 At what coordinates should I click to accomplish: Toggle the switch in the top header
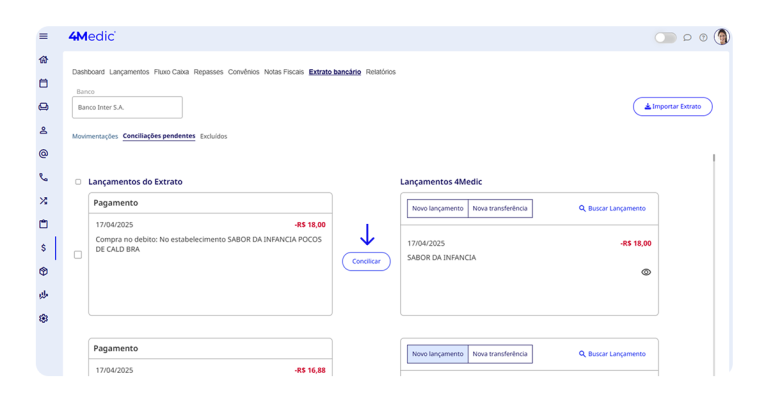point(665,38)
